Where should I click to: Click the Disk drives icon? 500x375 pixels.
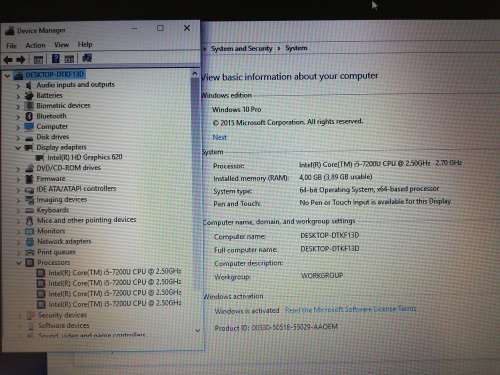pos(29,138)
